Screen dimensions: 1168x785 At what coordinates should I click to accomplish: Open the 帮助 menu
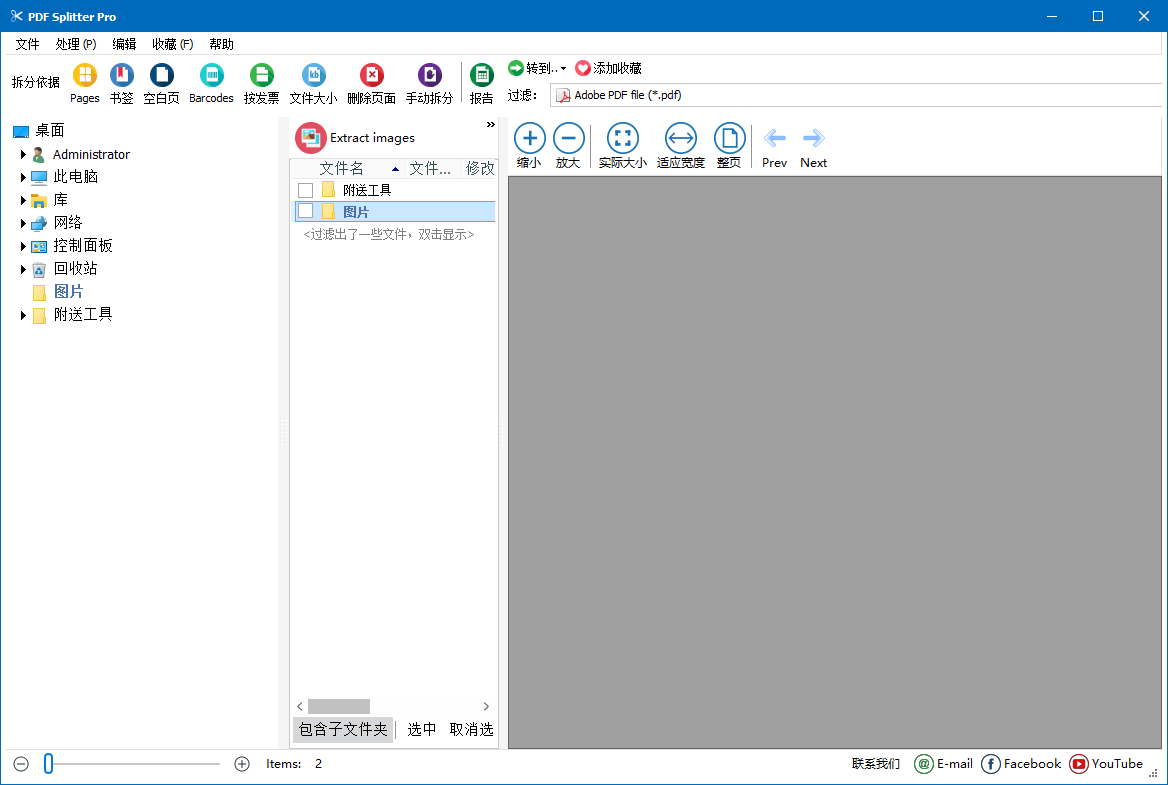click(x=221, y=44)
